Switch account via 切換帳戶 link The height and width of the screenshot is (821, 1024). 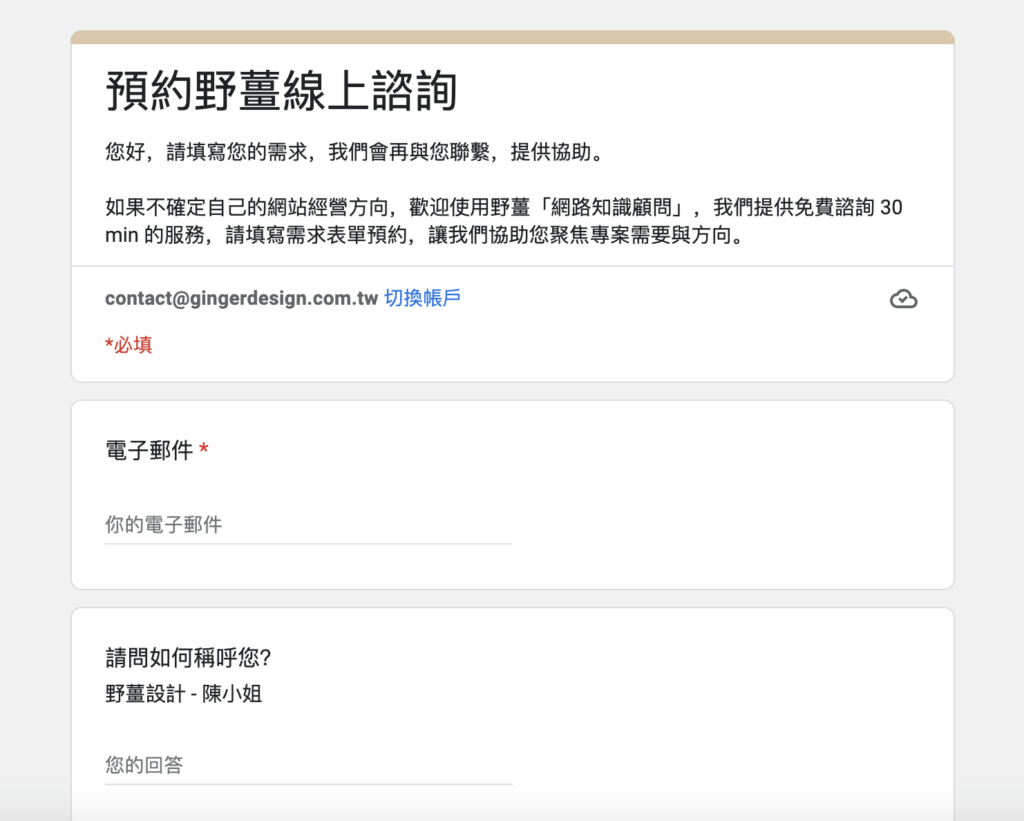(423, 298)
